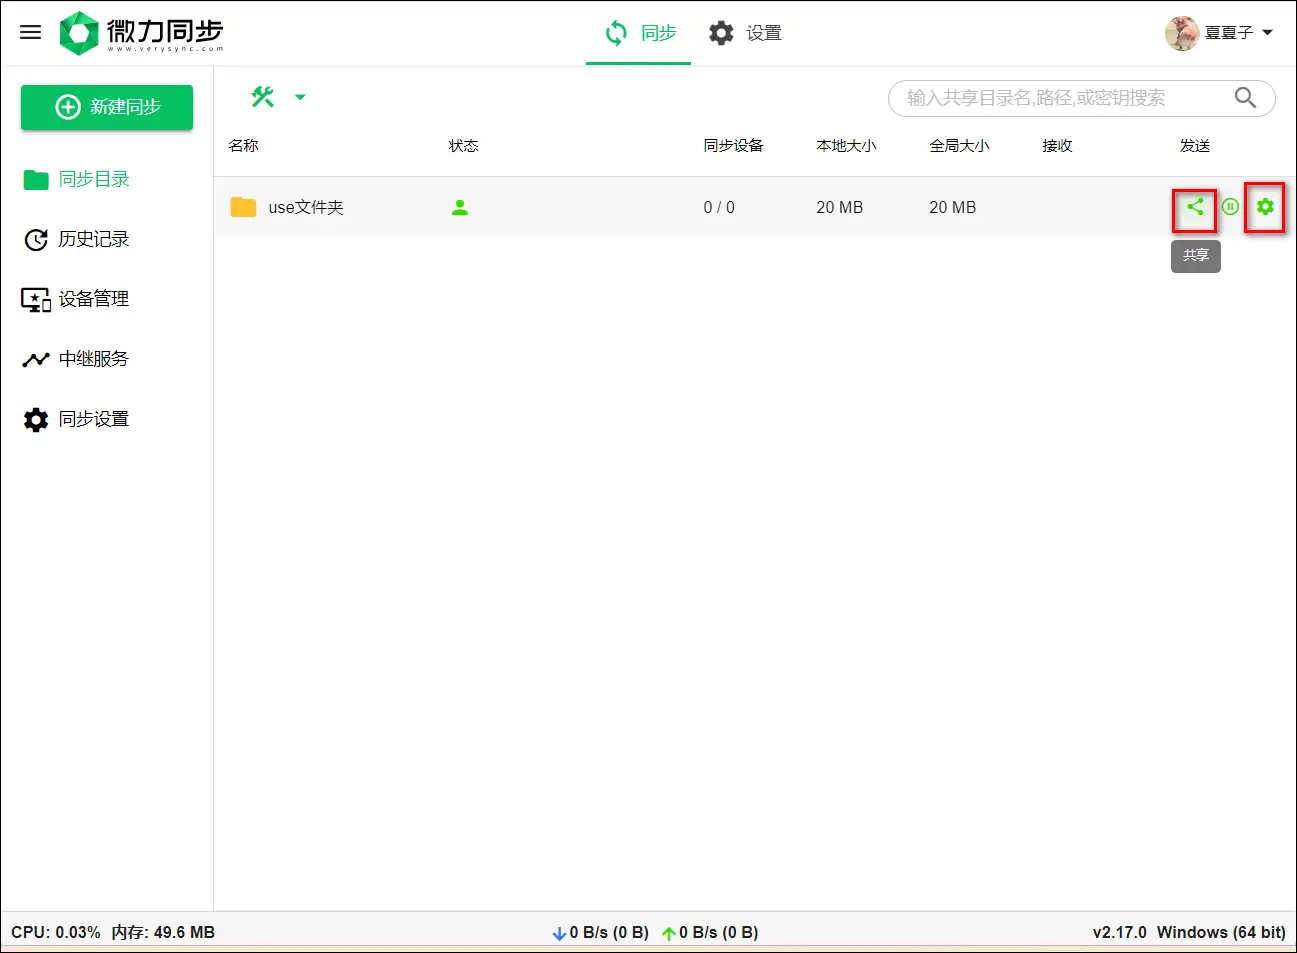Open 同步设置 in the sidebar
1297x953 pixels.
[x=77, y=419]
